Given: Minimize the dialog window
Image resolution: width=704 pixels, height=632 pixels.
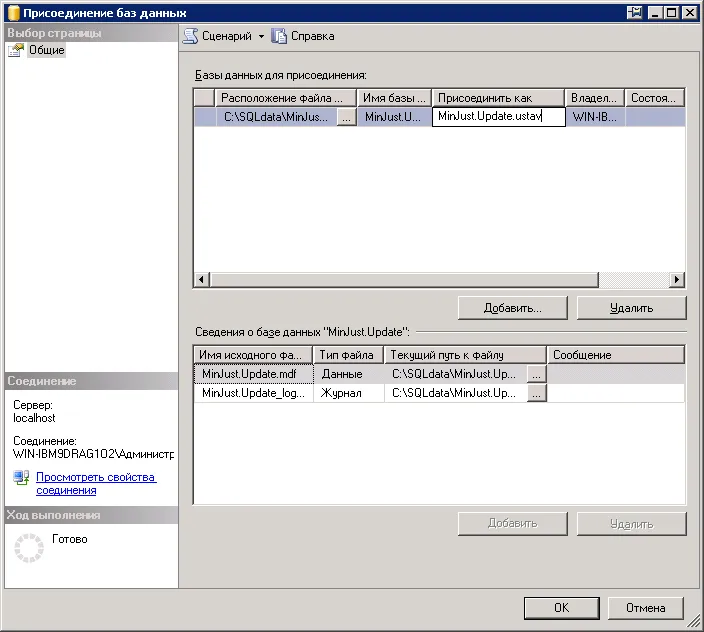Looking at the screenshot, I should pos(656,13).
